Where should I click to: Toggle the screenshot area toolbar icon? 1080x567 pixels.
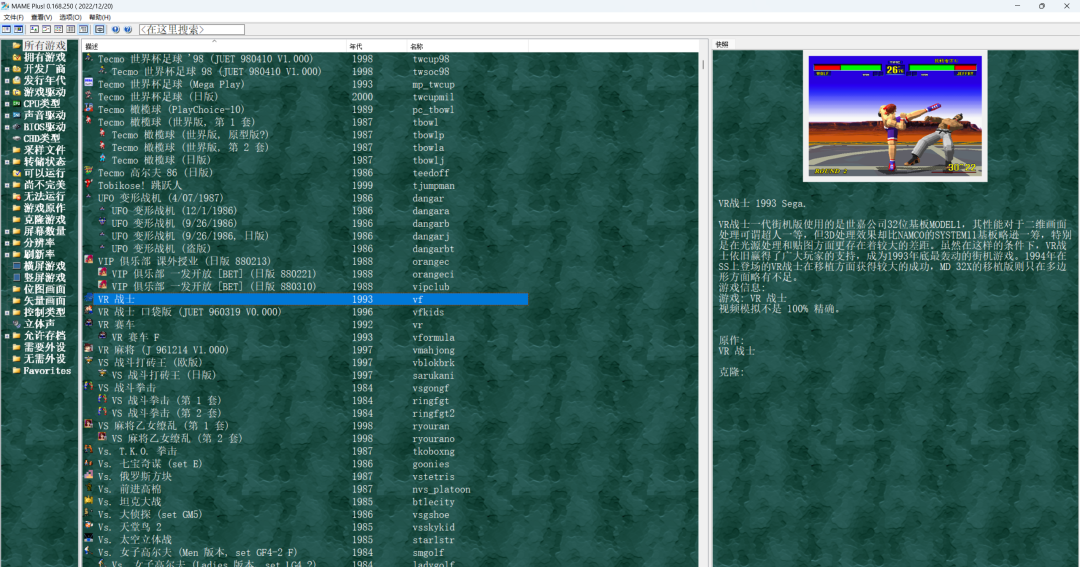tap(19, 30)
